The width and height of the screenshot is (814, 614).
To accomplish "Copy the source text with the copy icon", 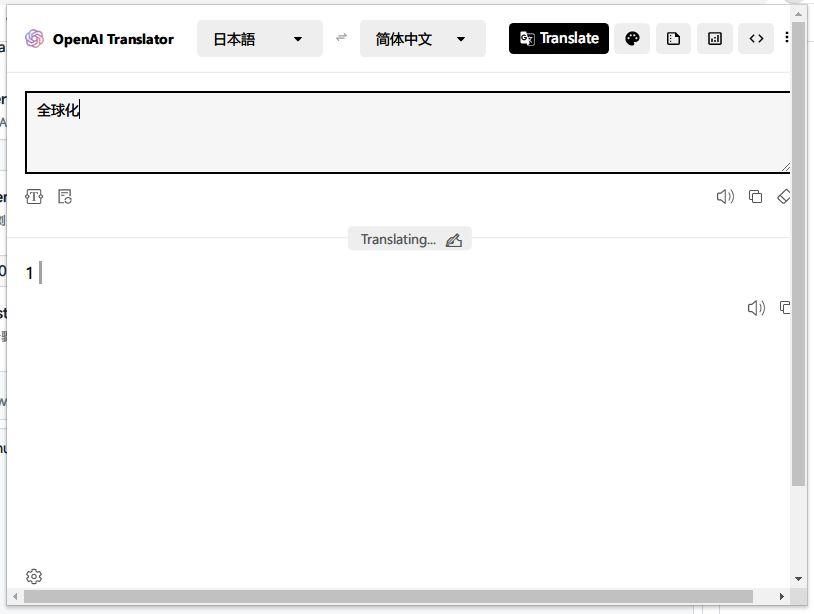I will coord(755,196).
